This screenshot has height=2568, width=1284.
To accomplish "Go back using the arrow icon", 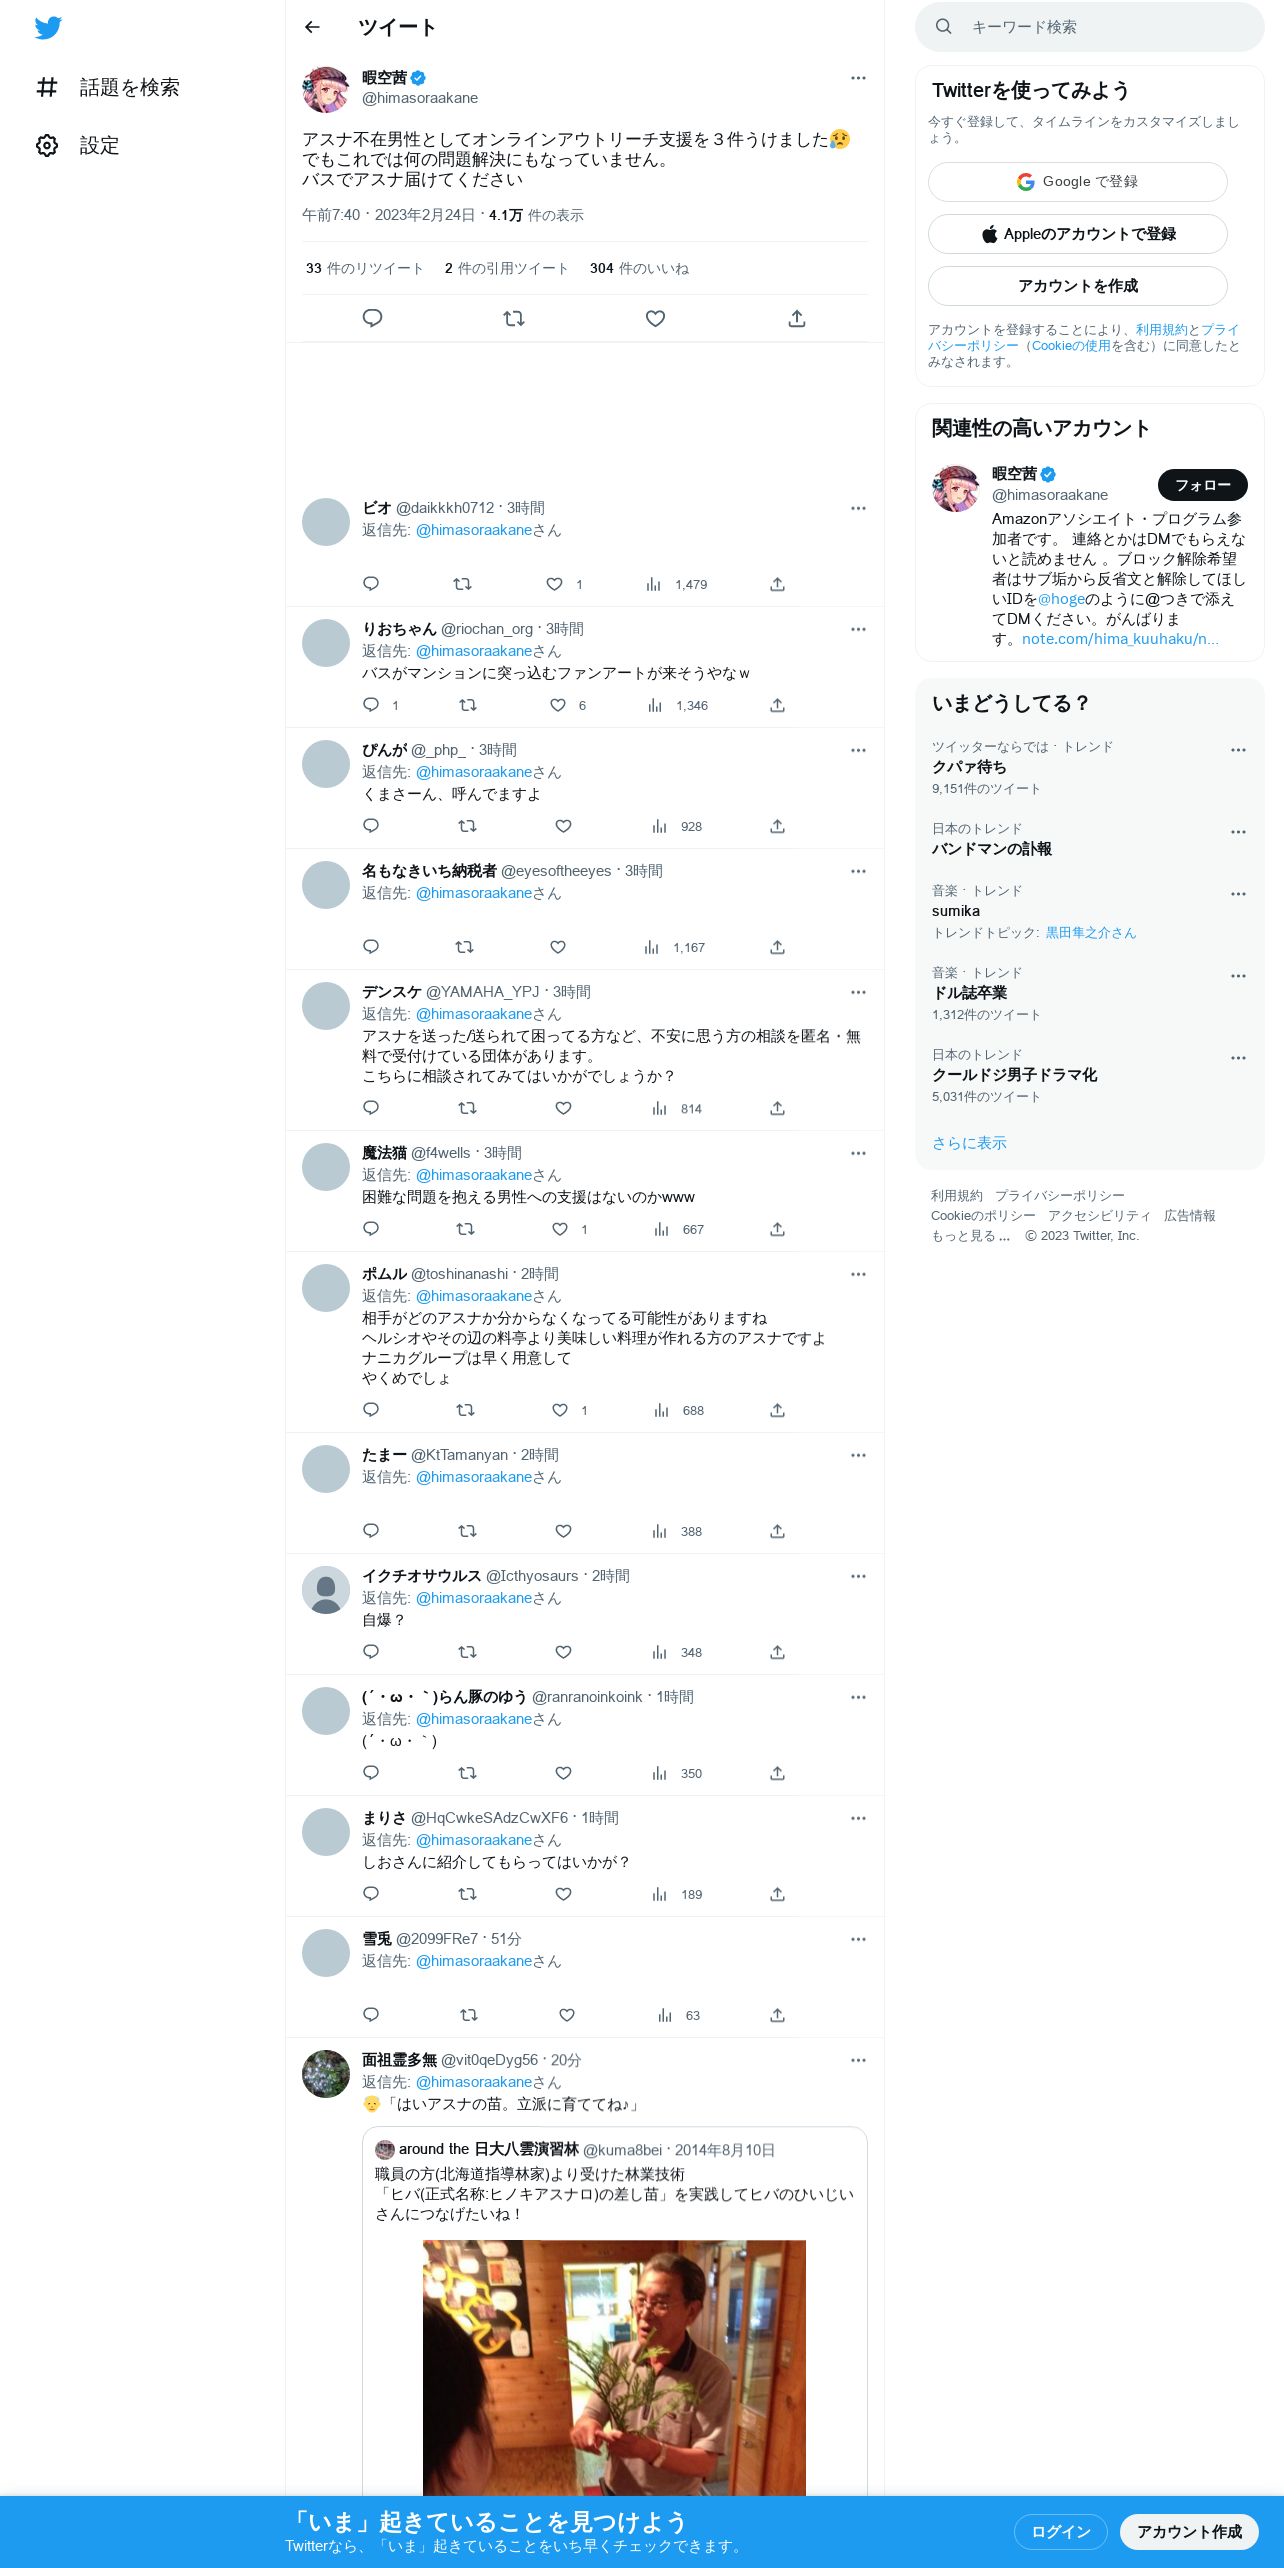I will (312, 27).
